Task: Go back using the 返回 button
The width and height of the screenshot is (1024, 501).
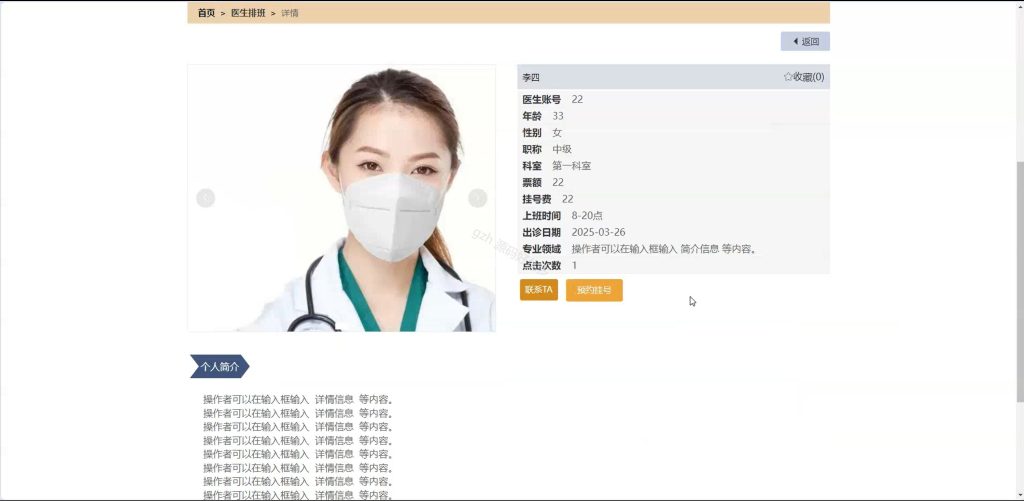Action: coord(805,41)
